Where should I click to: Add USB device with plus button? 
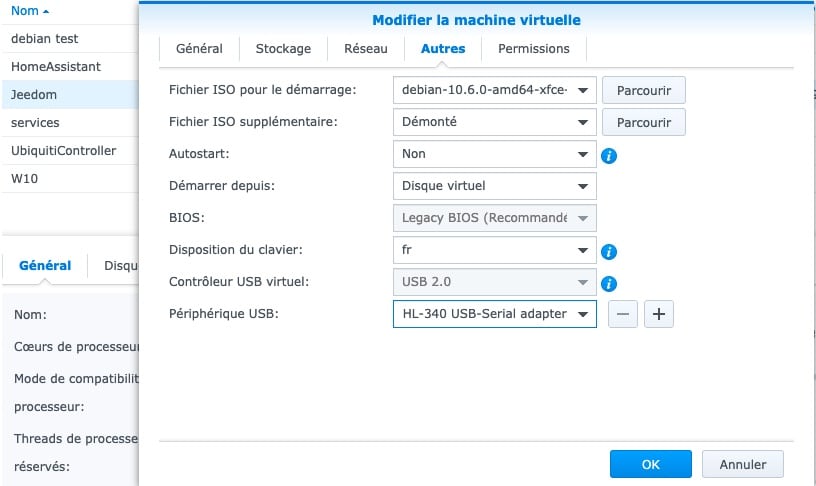coord(659,314)
